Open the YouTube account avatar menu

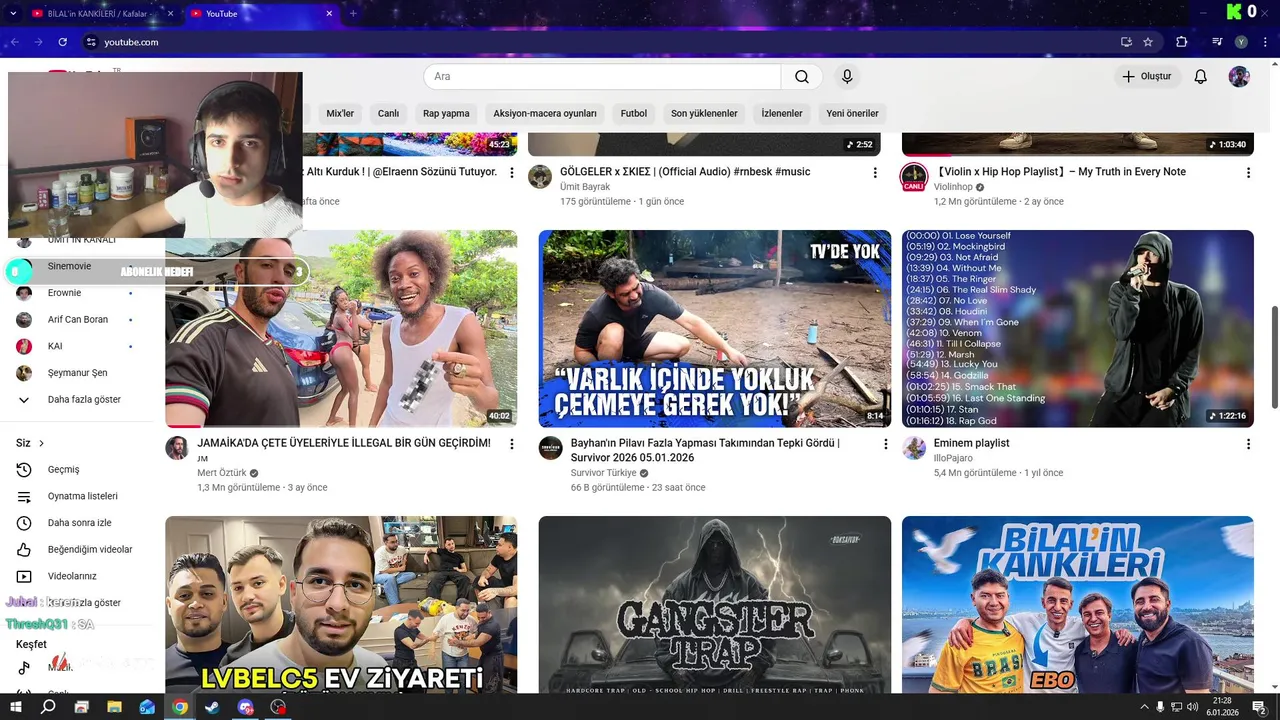(1239, 77)
